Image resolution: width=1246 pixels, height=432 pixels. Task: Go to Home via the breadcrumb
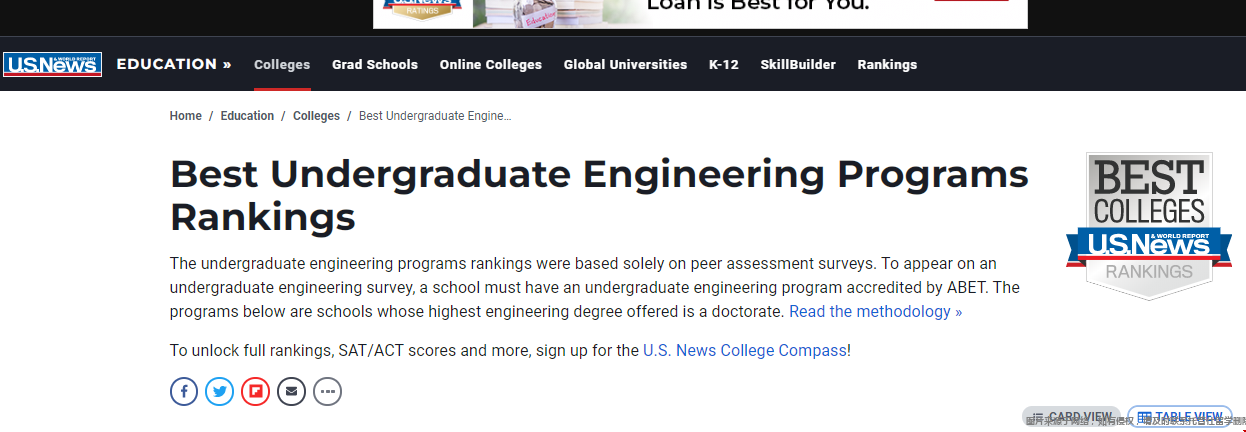tap(186, 116)
